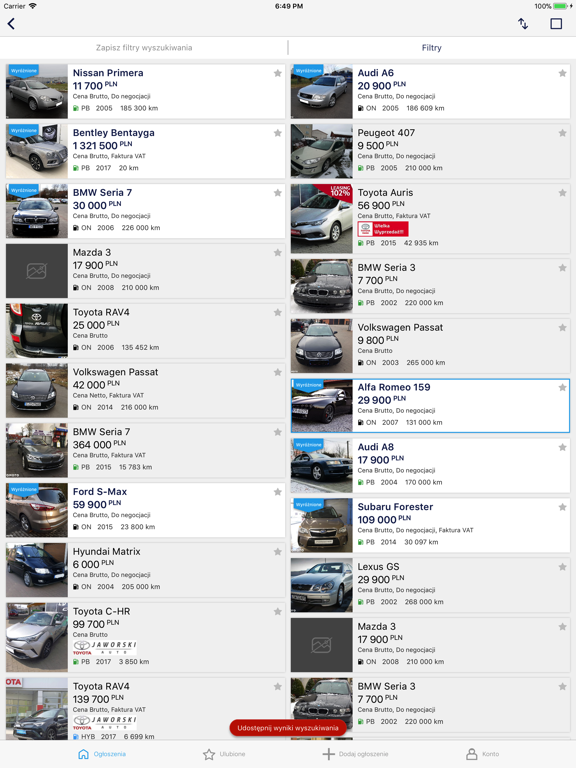The height and width of the screenshot is (768, 576).
Task: Select the price 59 900 PLN
Action: point(97,504)
